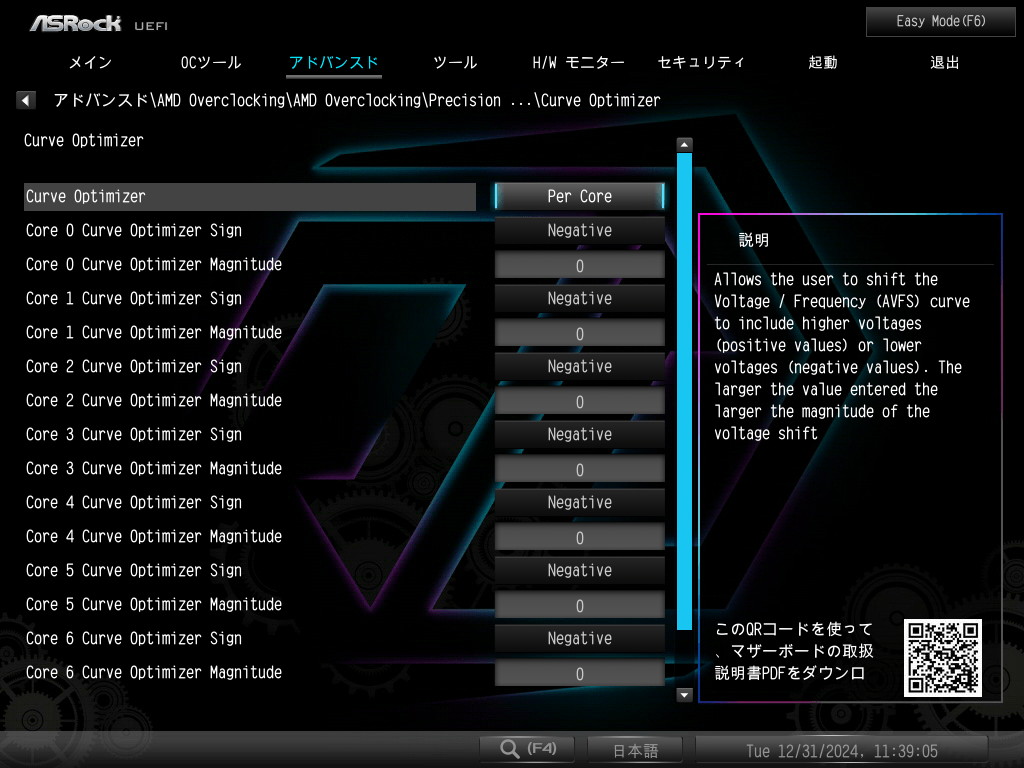Open Core 6 Curve Optimizer Sign dropdown
This screenshot has width=1024, height=768.
click(579, 638)
